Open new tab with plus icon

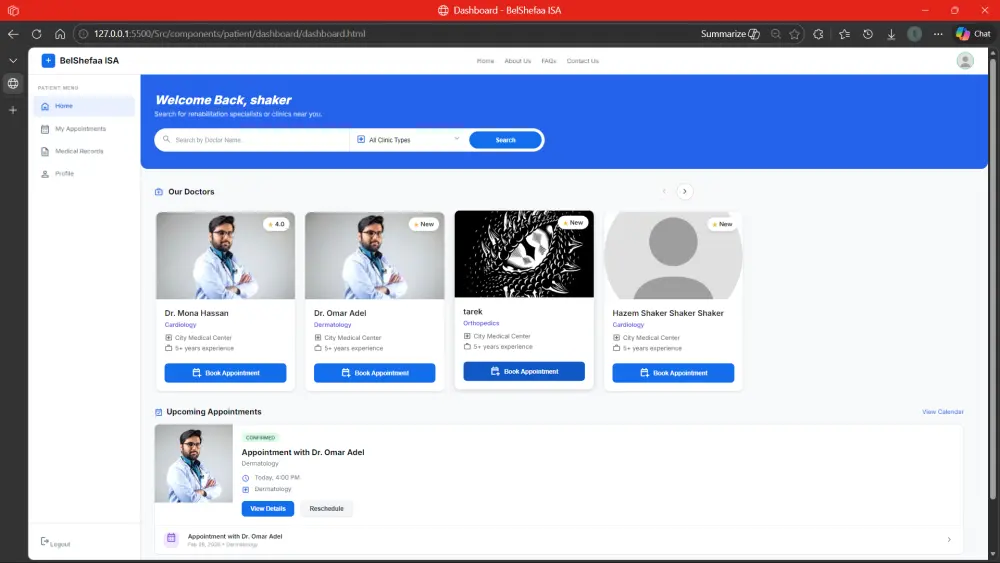click(x=13, y=110)
